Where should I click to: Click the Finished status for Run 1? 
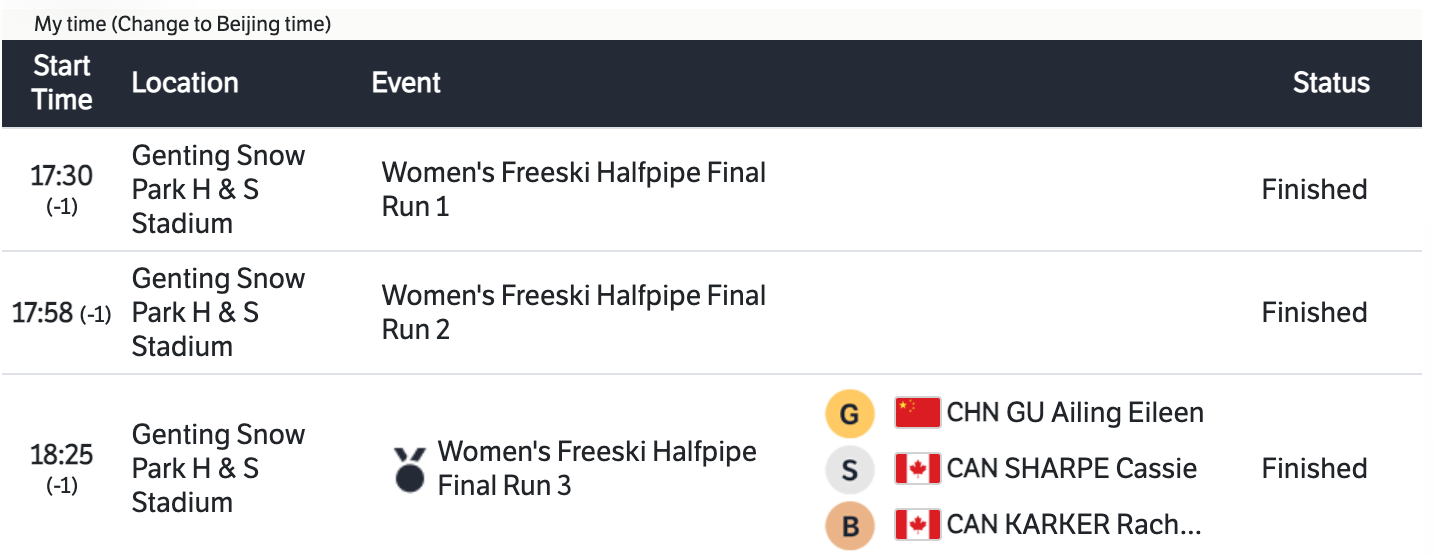click(x=1314, y=189)
